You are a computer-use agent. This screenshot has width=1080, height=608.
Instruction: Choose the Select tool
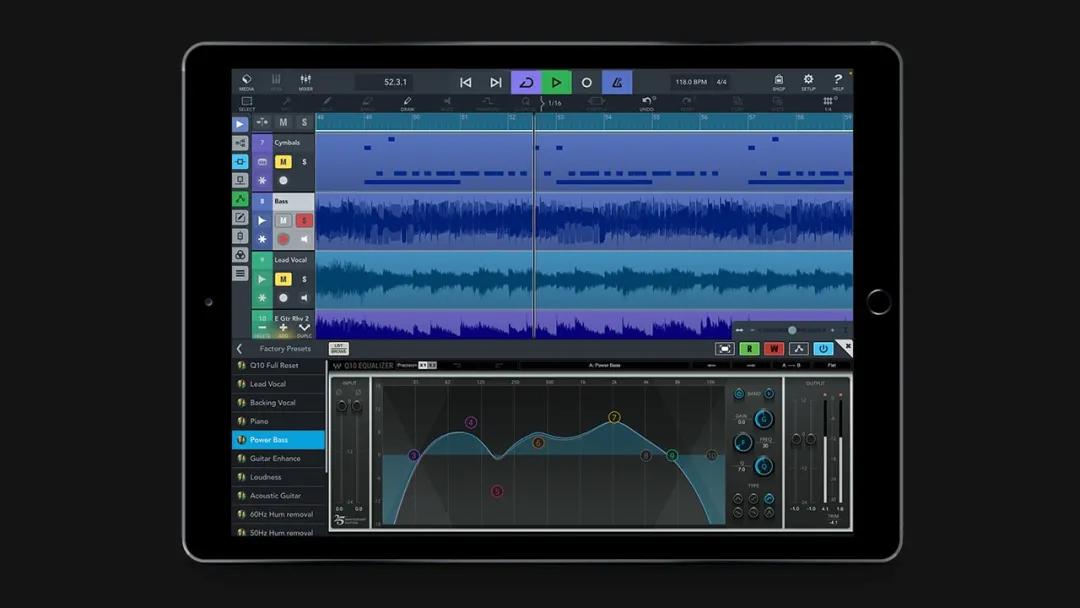coord(247,103)
